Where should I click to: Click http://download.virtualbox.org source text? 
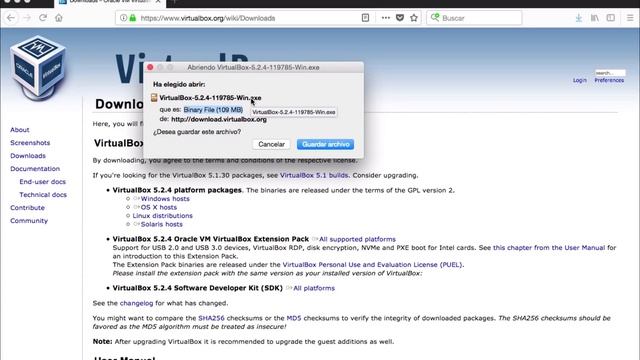[219, 119]
